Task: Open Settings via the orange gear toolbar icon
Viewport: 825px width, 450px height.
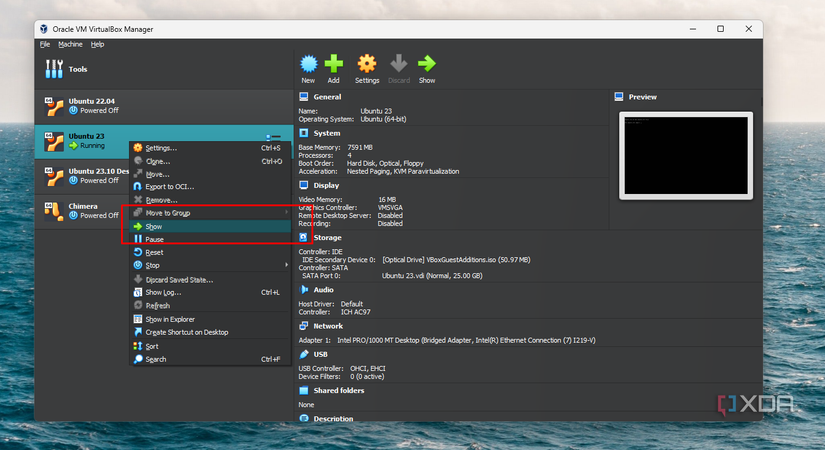Action: (367, 64)
